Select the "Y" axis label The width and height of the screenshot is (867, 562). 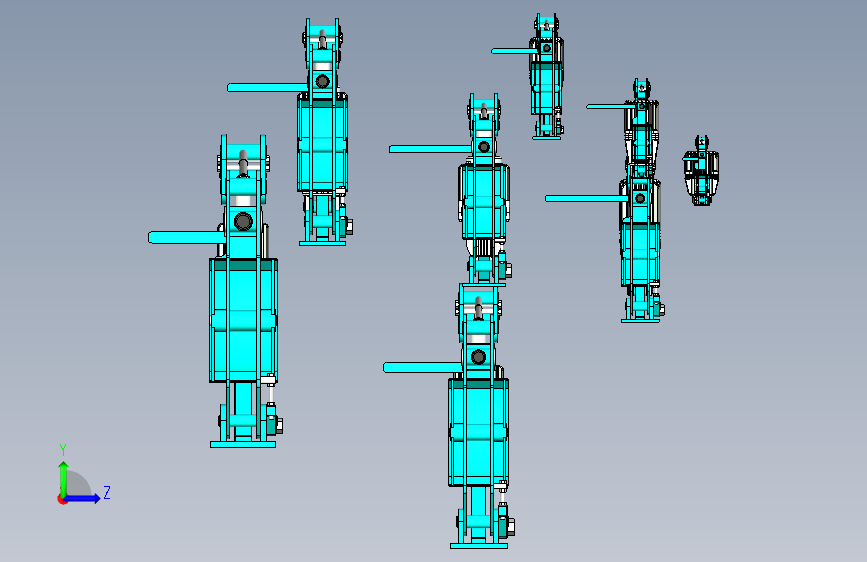pos(63,449)
